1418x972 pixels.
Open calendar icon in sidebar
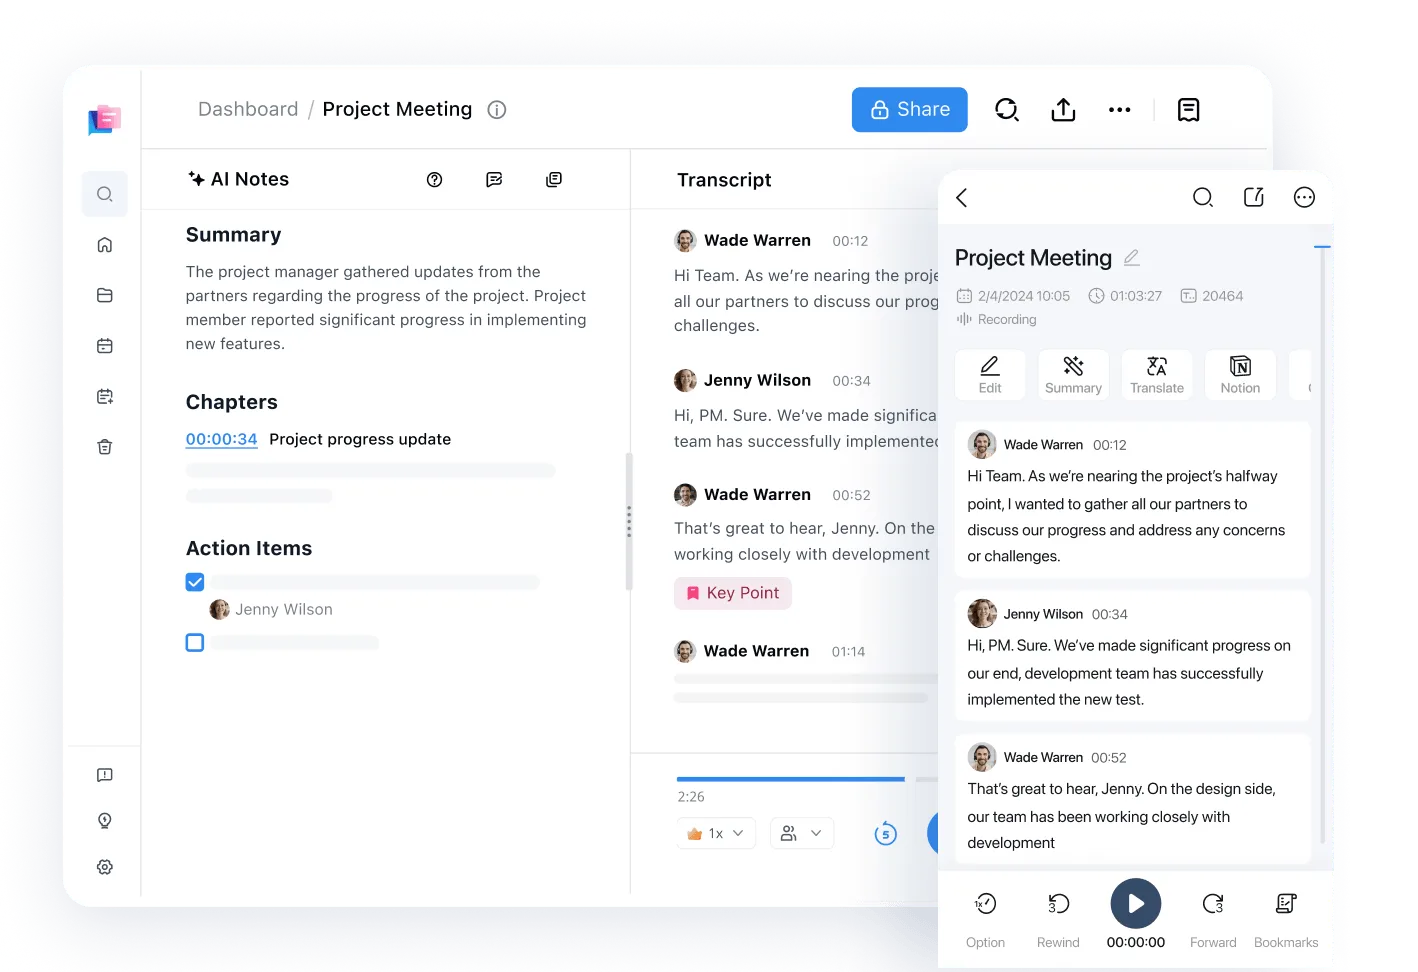[105, 346]
